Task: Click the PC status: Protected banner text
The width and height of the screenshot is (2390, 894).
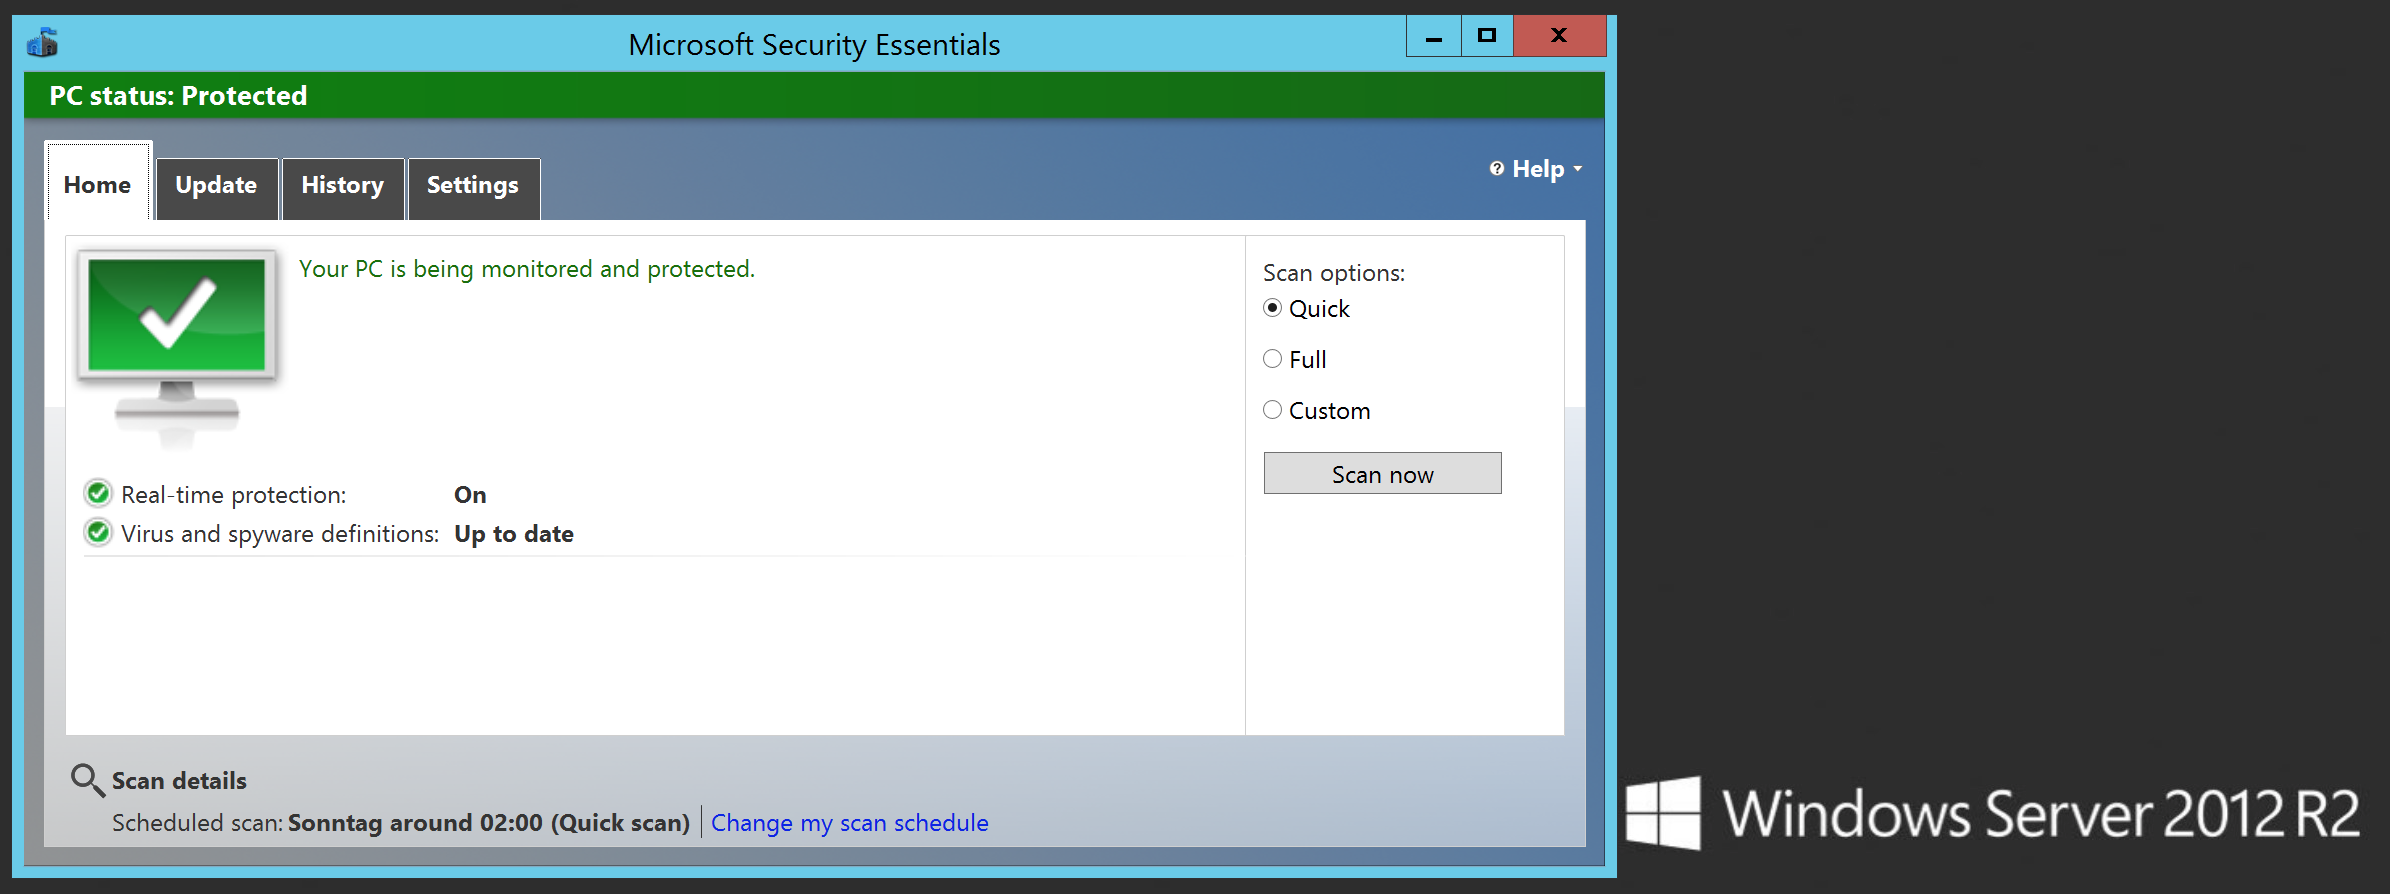Action: 178,96
